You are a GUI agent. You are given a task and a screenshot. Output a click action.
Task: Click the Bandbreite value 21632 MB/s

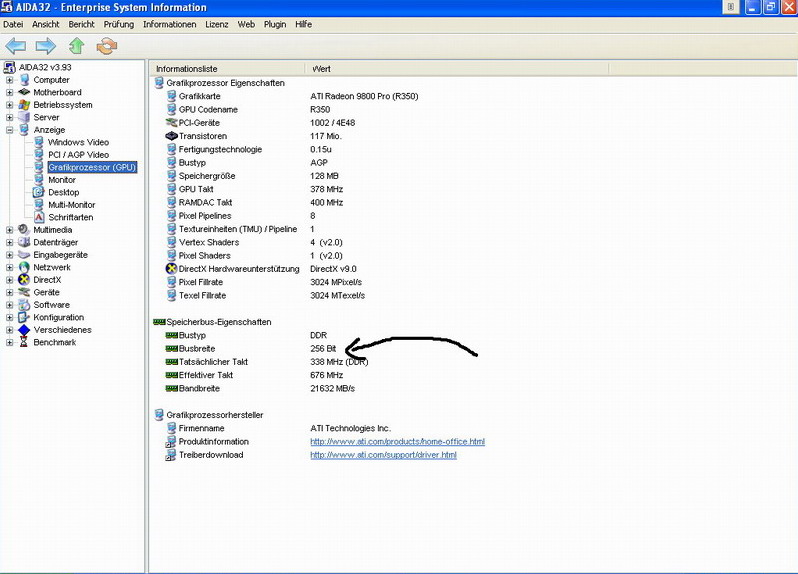tap(332, 388)
